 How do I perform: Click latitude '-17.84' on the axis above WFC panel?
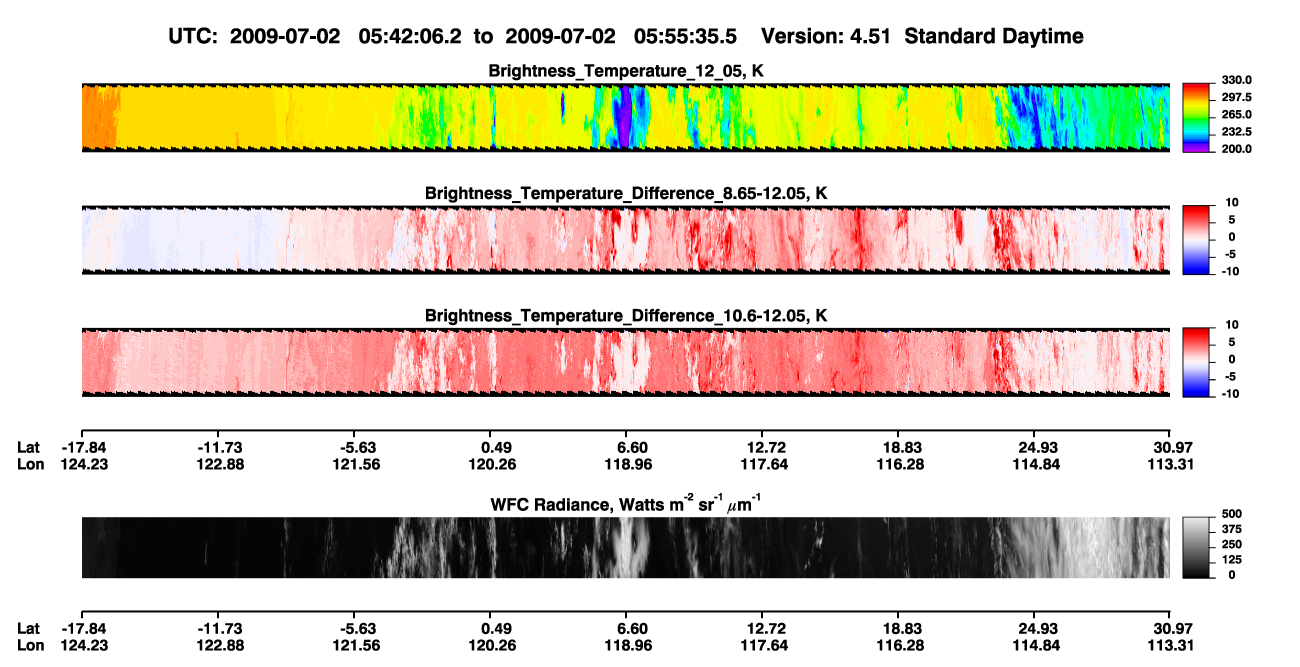pos(82,447)
